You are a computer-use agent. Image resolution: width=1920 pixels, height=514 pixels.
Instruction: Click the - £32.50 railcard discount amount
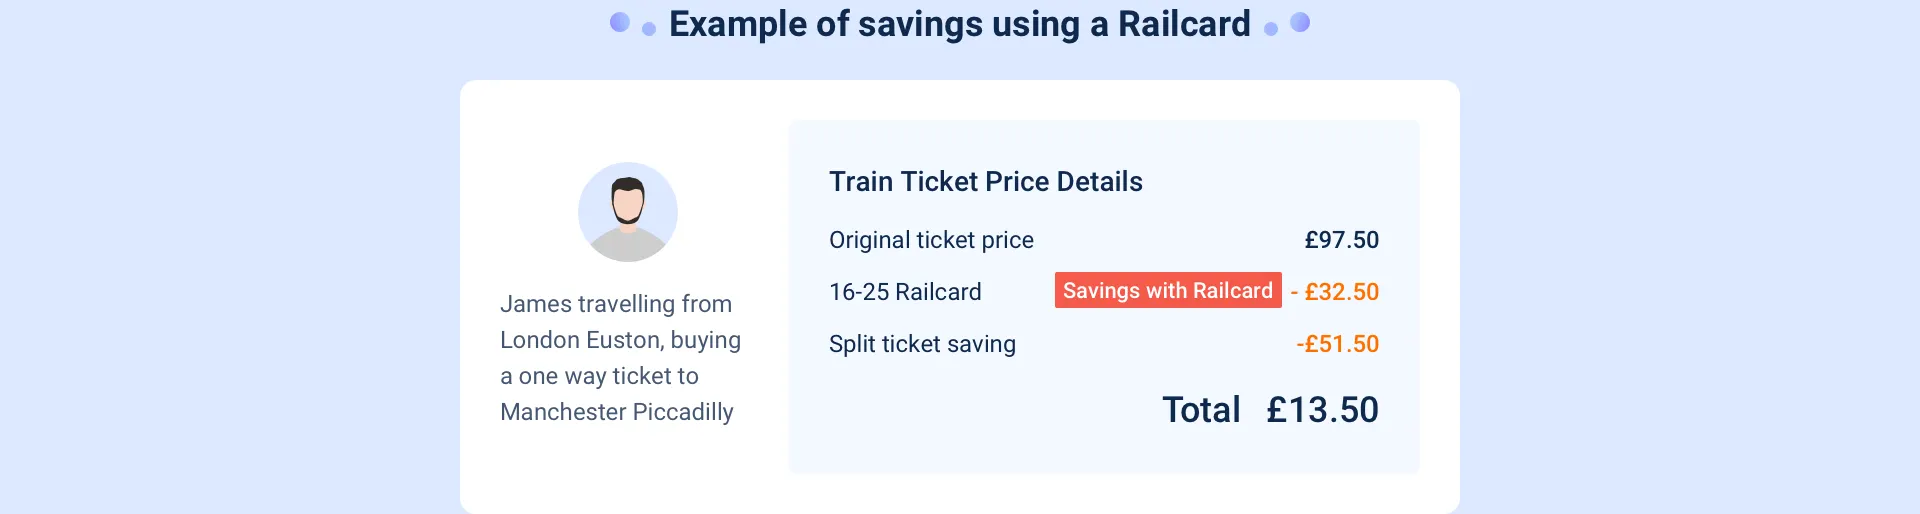point(1334,292)
